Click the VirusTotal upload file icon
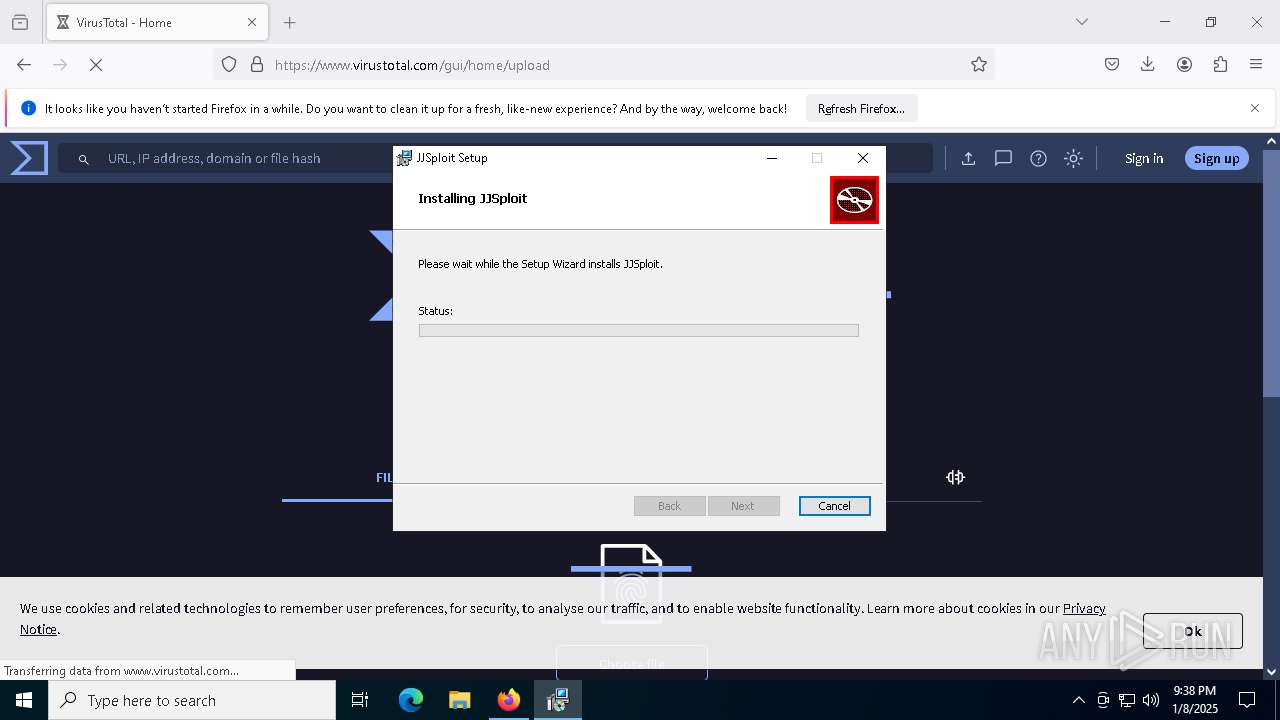 pyautogui.click(x=968, y=158)
